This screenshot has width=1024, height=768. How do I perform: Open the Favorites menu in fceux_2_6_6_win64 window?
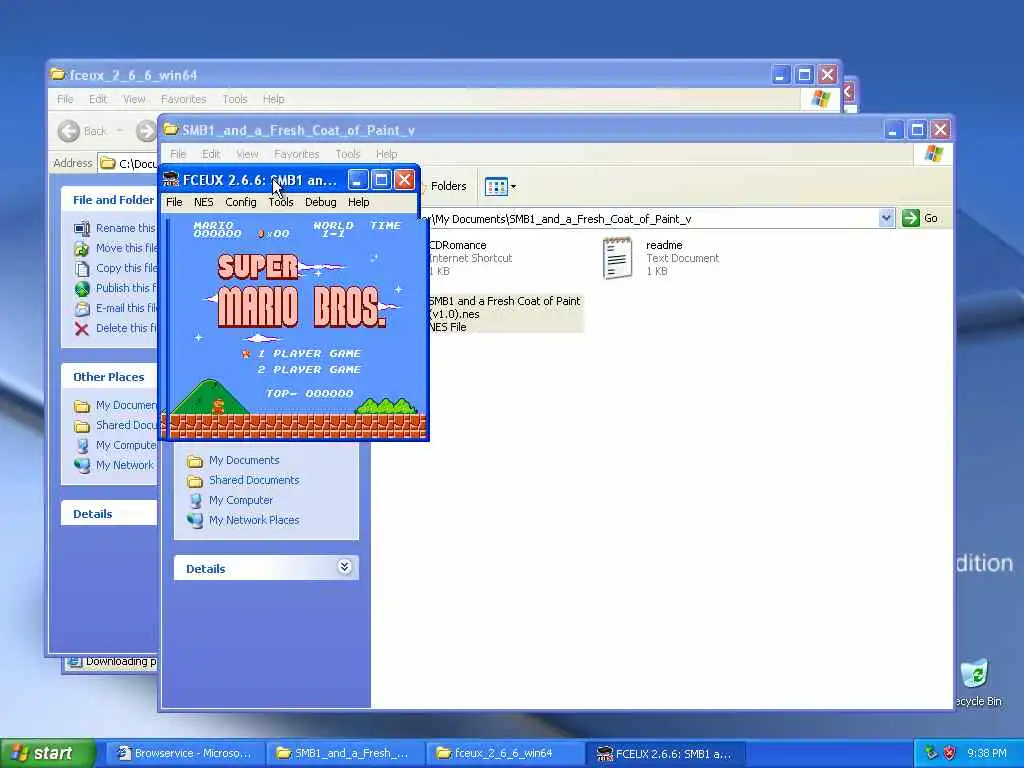pyautogui.click(x=184, y=99)
